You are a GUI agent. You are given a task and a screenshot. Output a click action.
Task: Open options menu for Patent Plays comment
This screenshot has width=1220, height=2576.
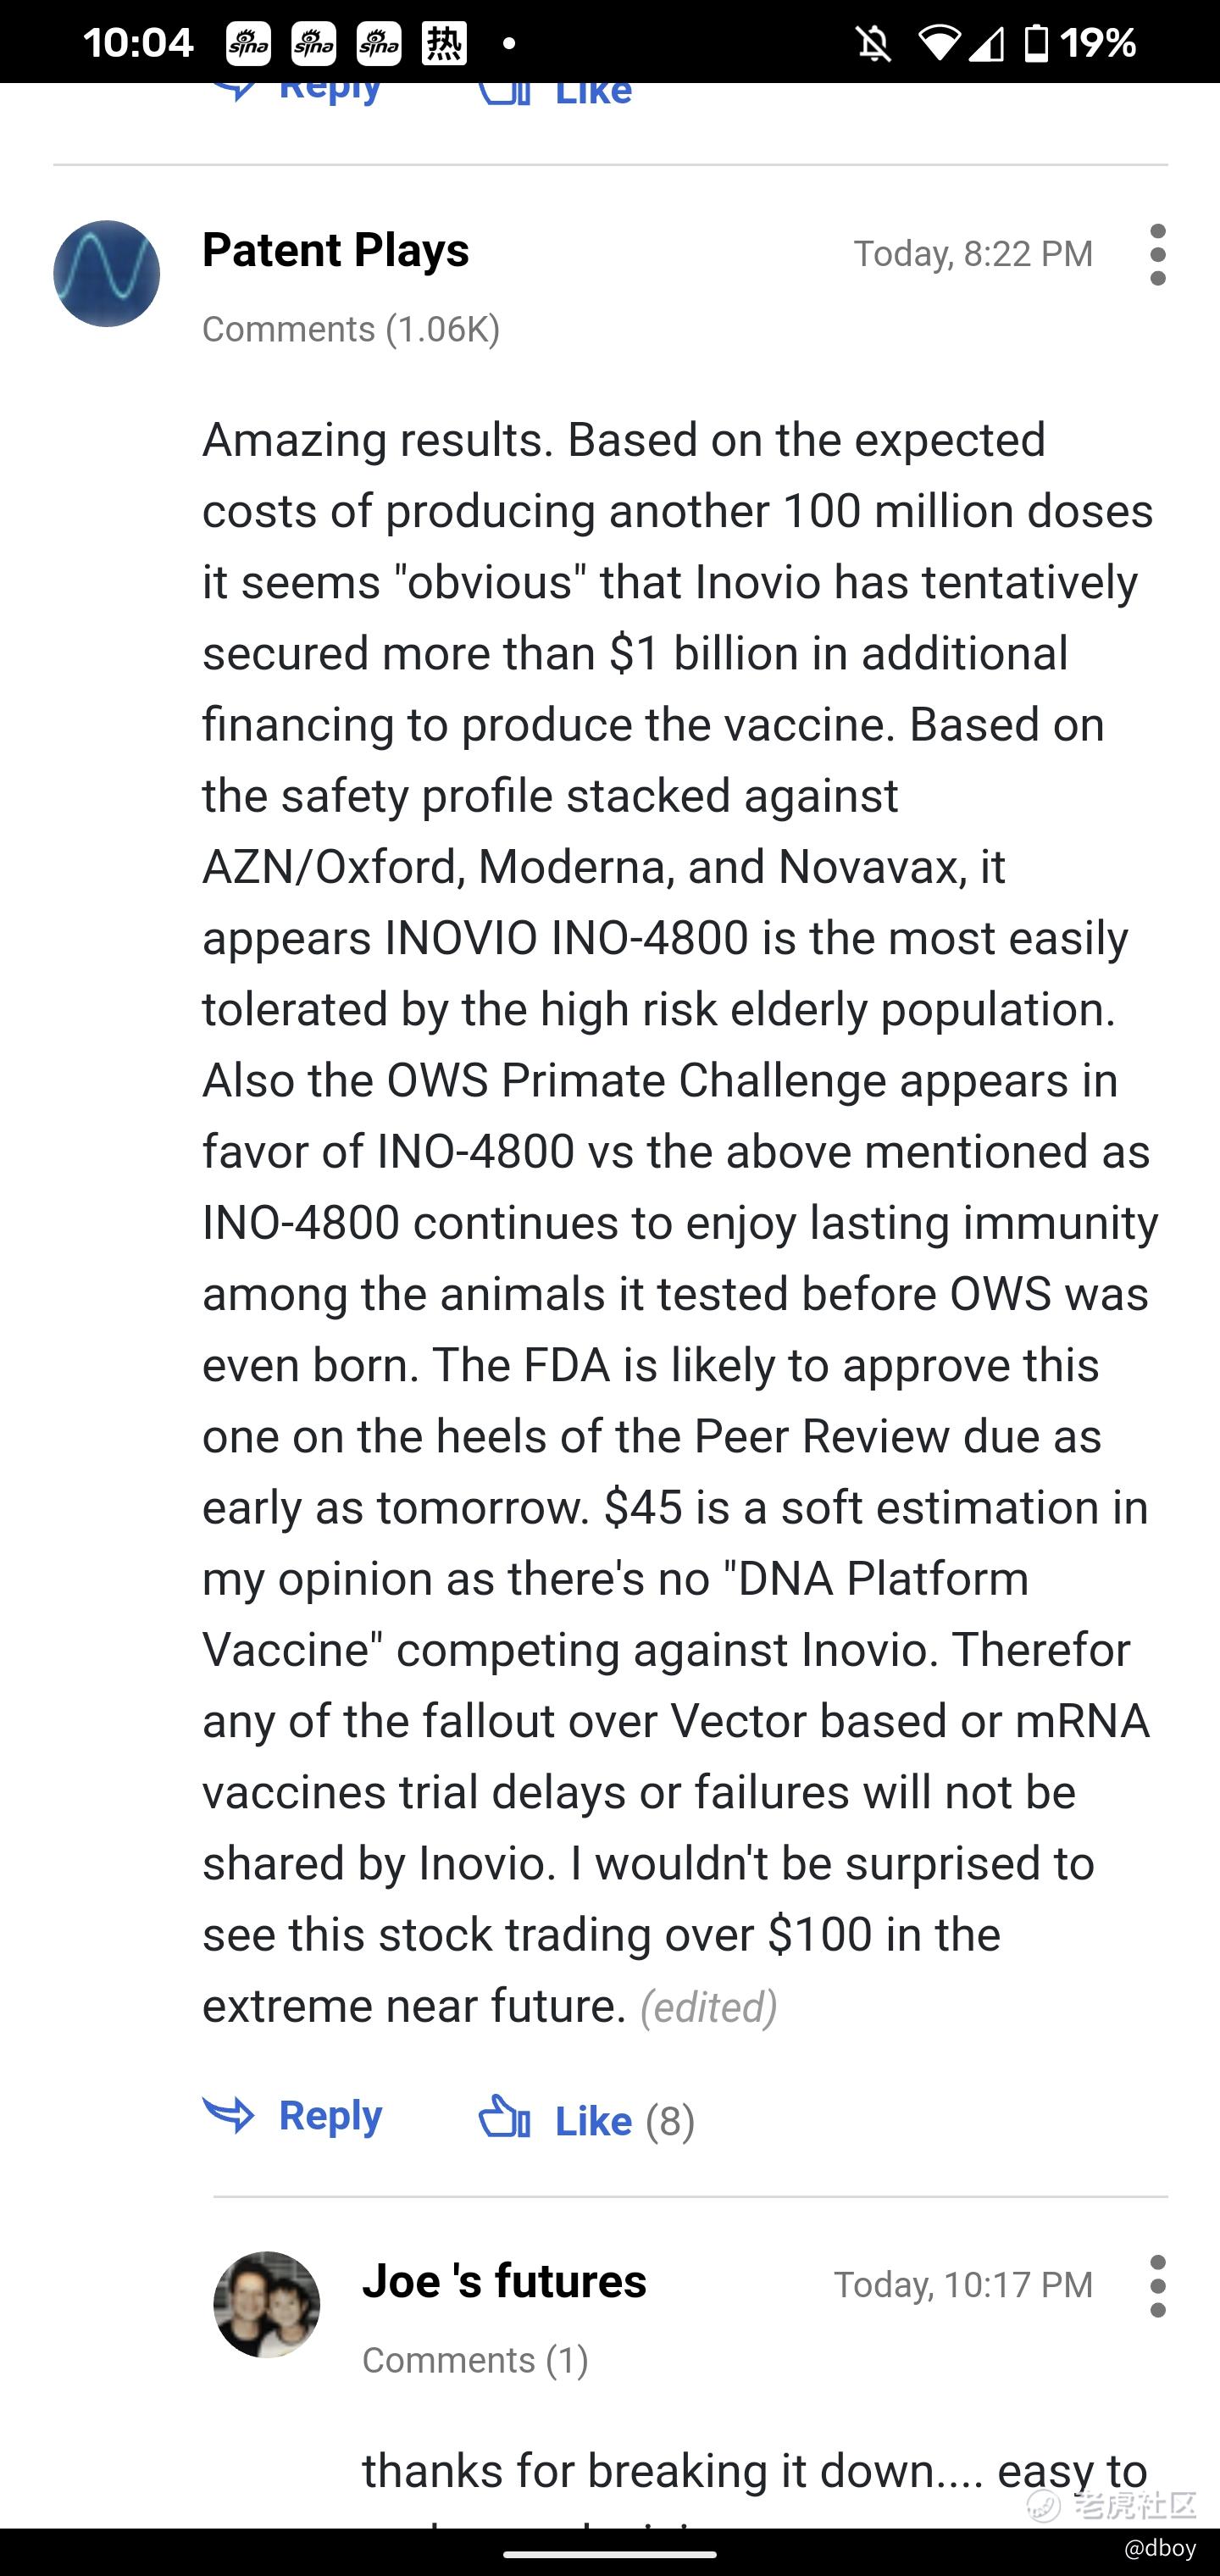pyautogui.click(x=1157, y=254)
